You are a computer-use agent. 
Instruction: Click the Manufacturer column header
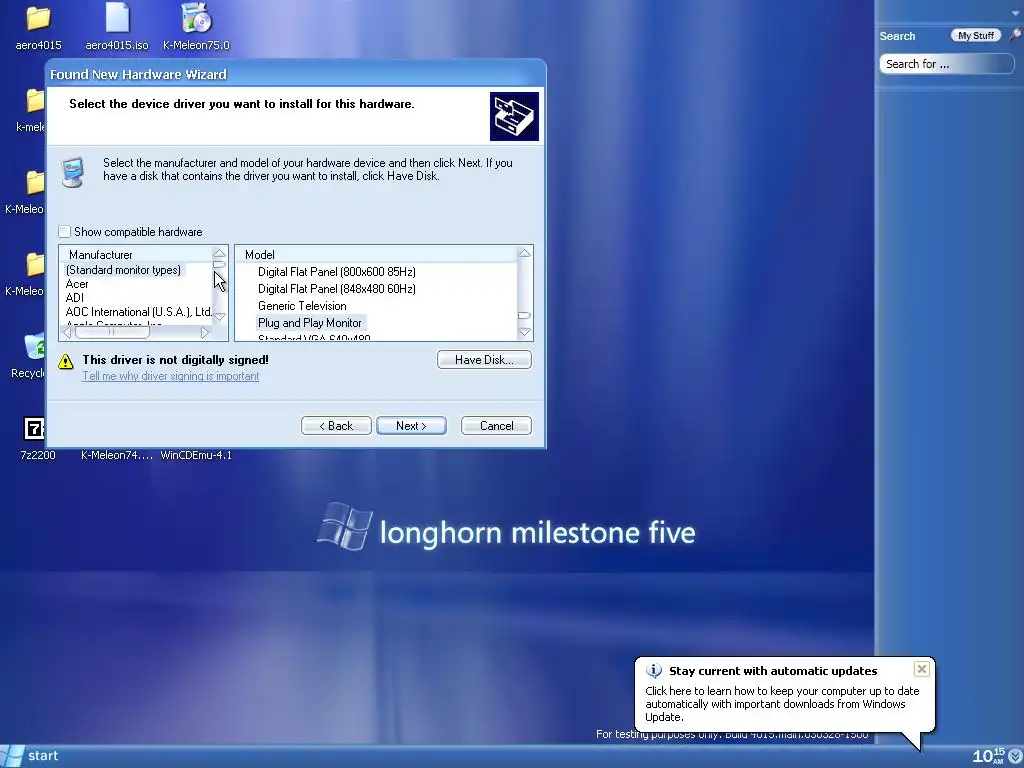pos(136,255)
